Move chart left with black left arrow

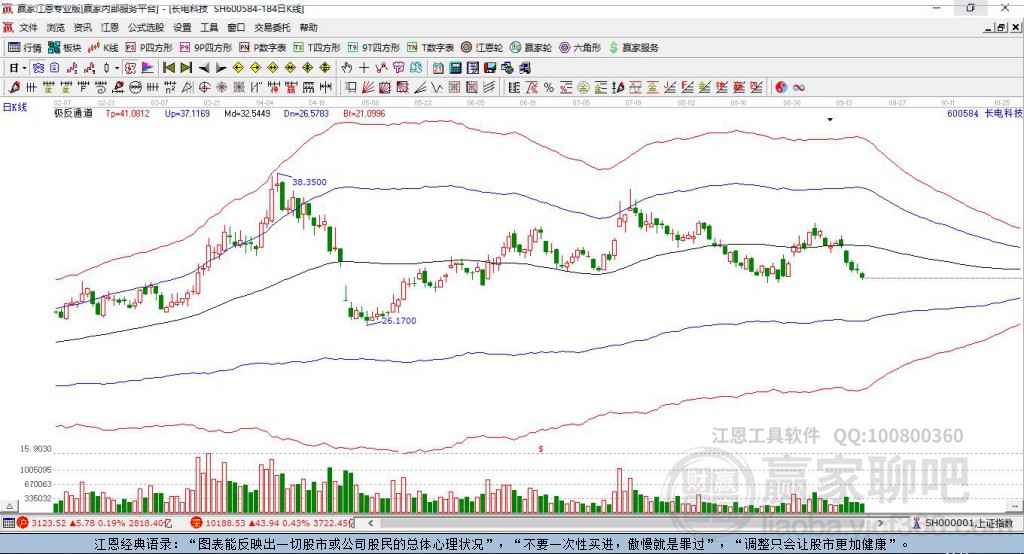coord(204,68)
